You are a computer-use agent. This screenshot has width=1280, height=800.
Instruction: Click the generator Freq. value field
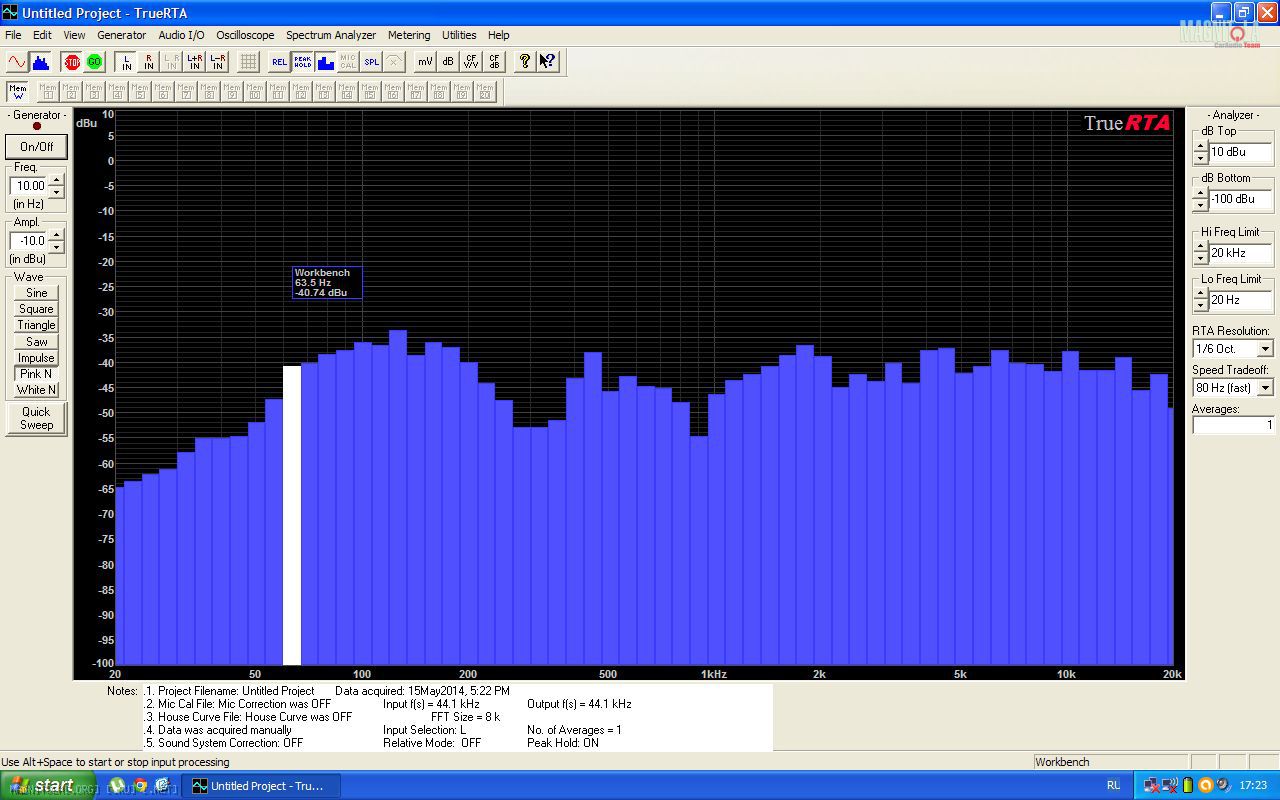click(30, 185)
